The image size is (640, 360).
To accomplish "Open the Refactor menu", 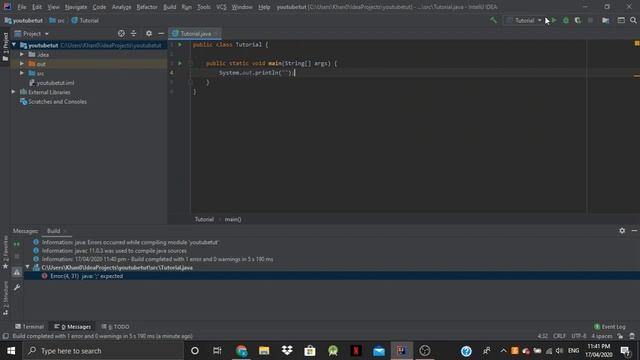I will tap(147, 7).
